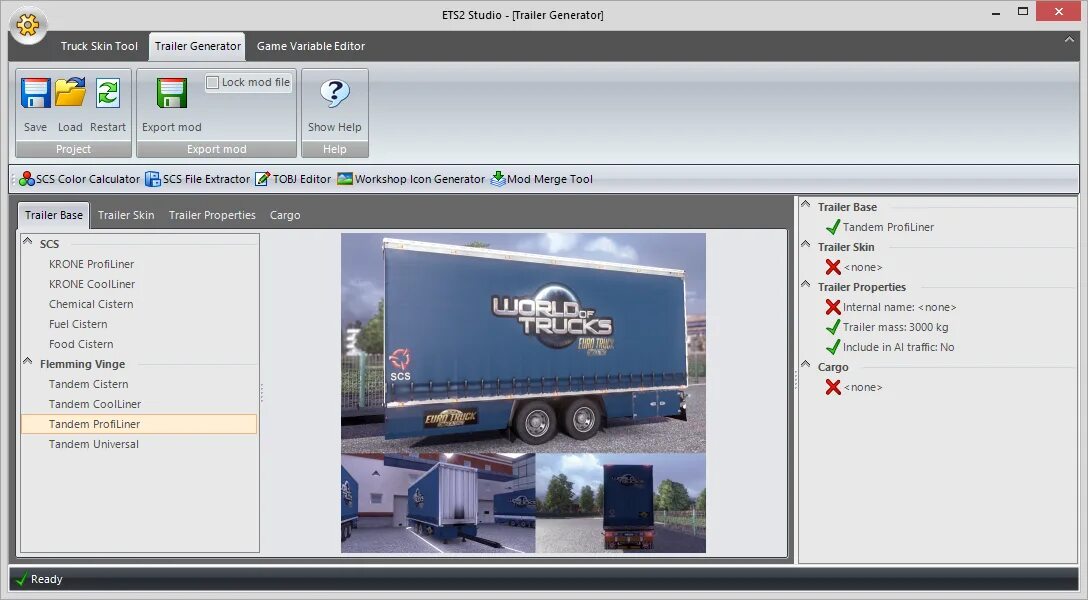Switch to the Truck Skin Tool tab
1088x600 pixels.
pyautogui.click(x=98, y=46)
